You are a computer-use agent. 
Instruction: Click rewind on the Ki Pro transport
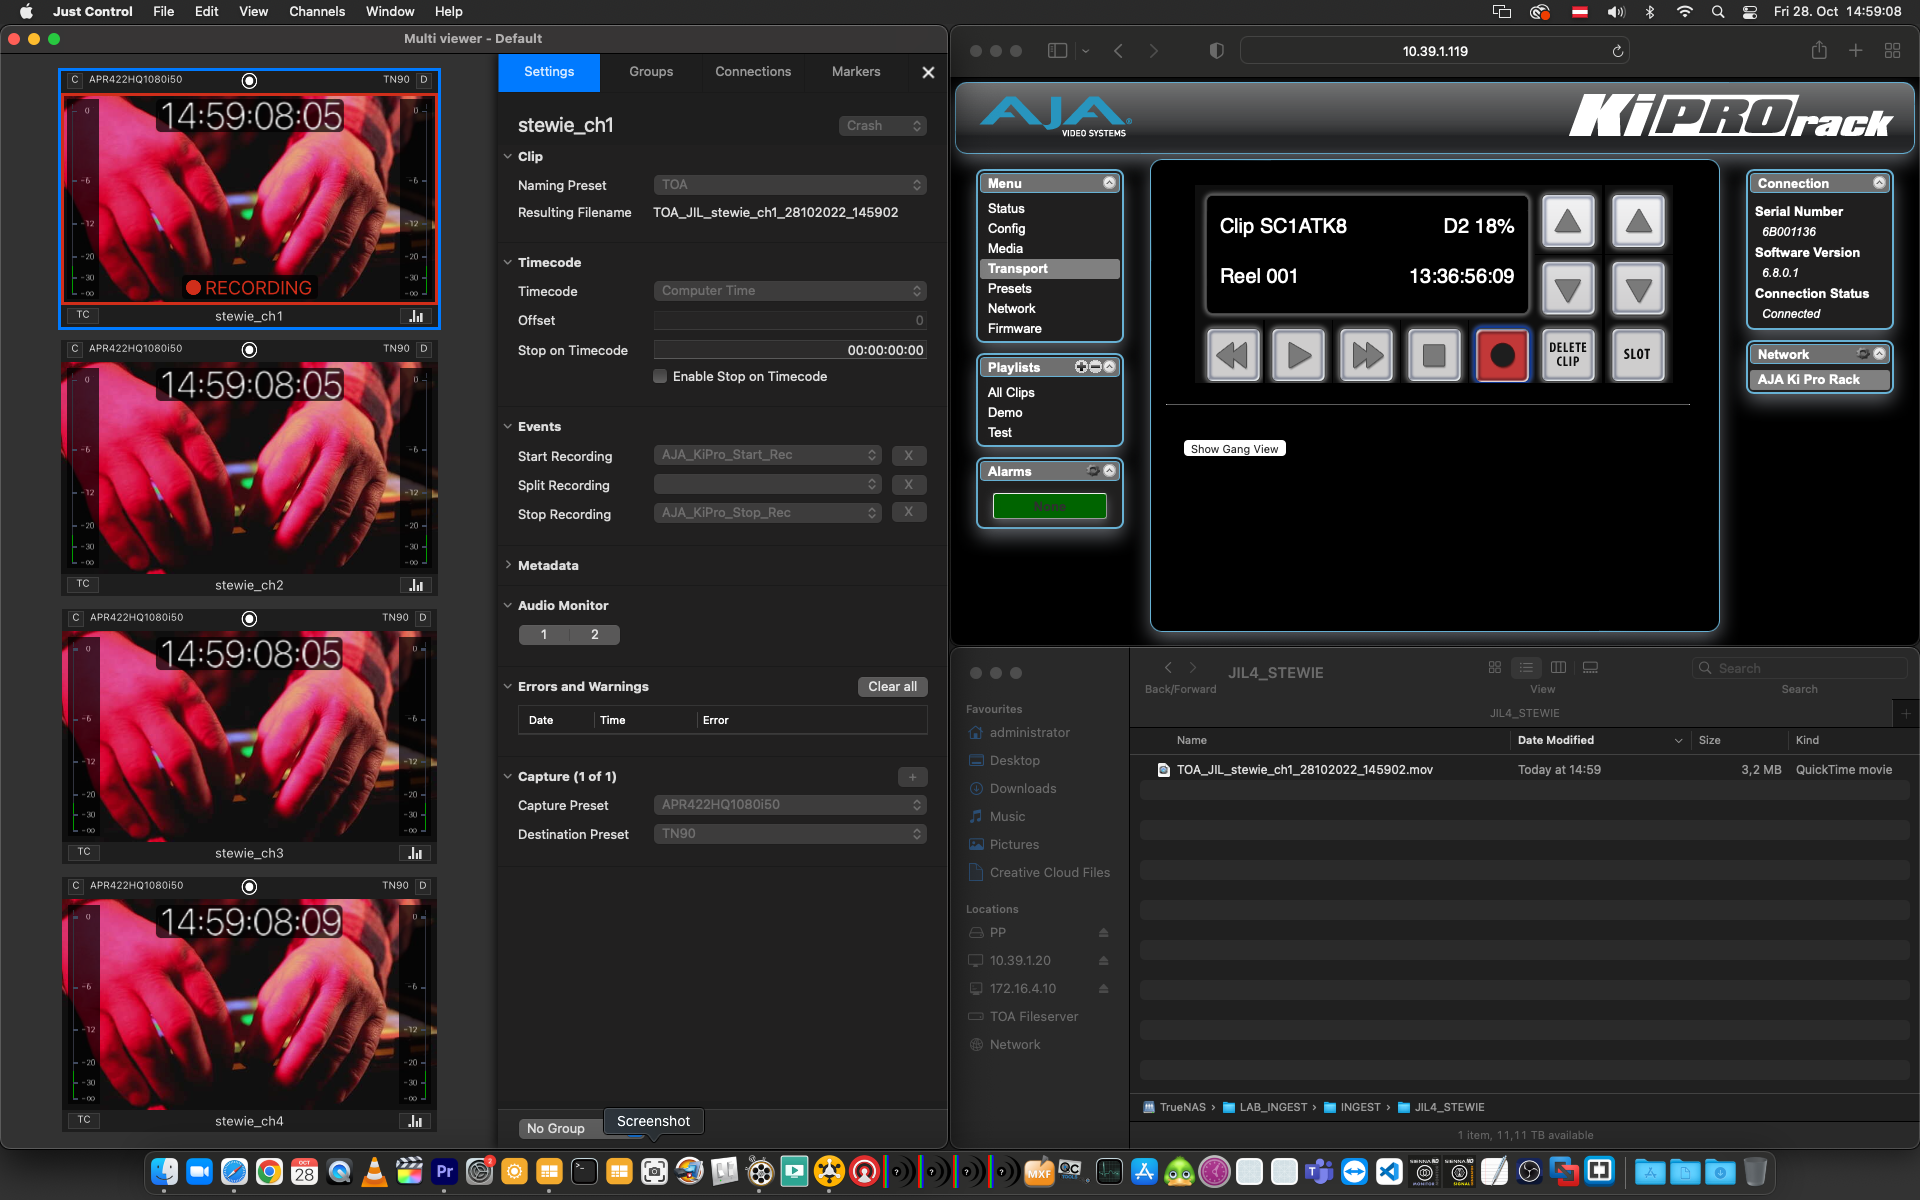click(1231, 355)
